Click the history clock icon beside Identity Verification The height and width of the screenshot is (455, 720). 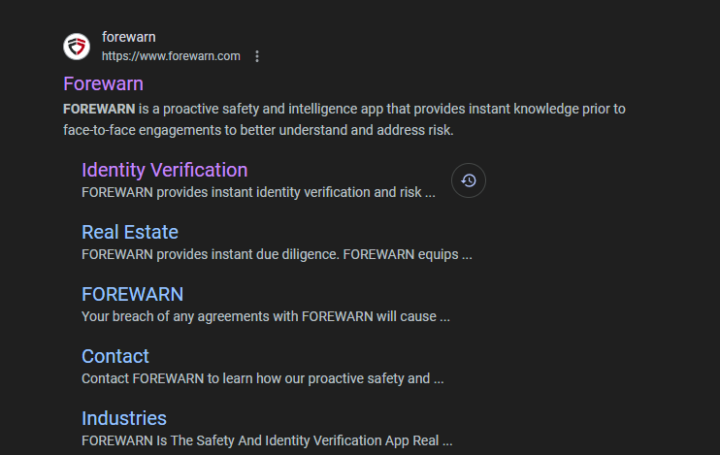click(x=468, y=181)
